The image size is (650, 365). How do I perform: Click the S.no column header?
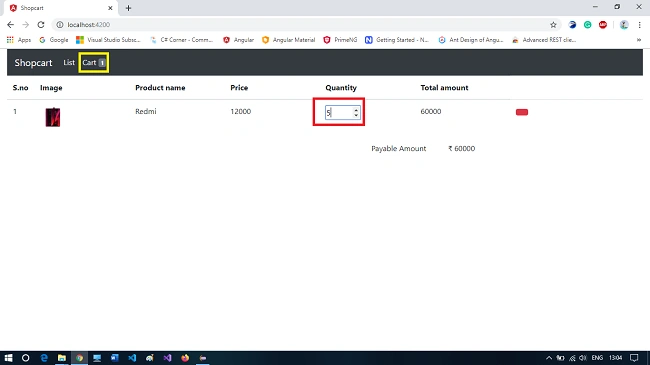tap(20, 88)
